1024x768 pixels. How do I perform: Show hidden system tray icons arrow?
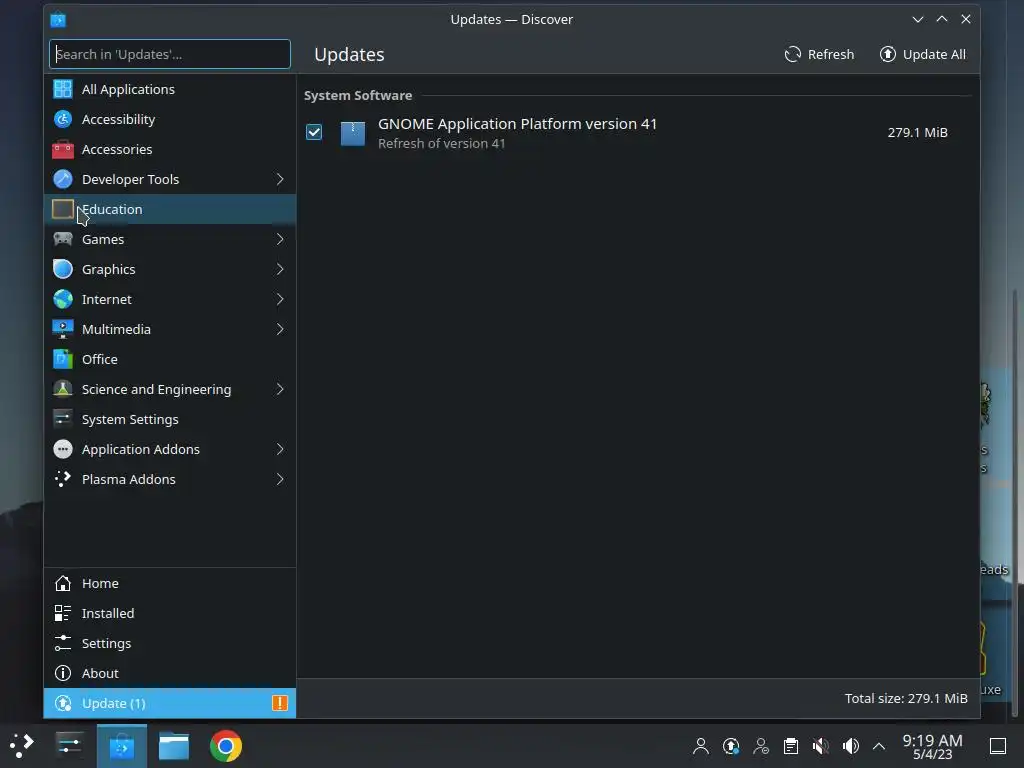point(879,746)
